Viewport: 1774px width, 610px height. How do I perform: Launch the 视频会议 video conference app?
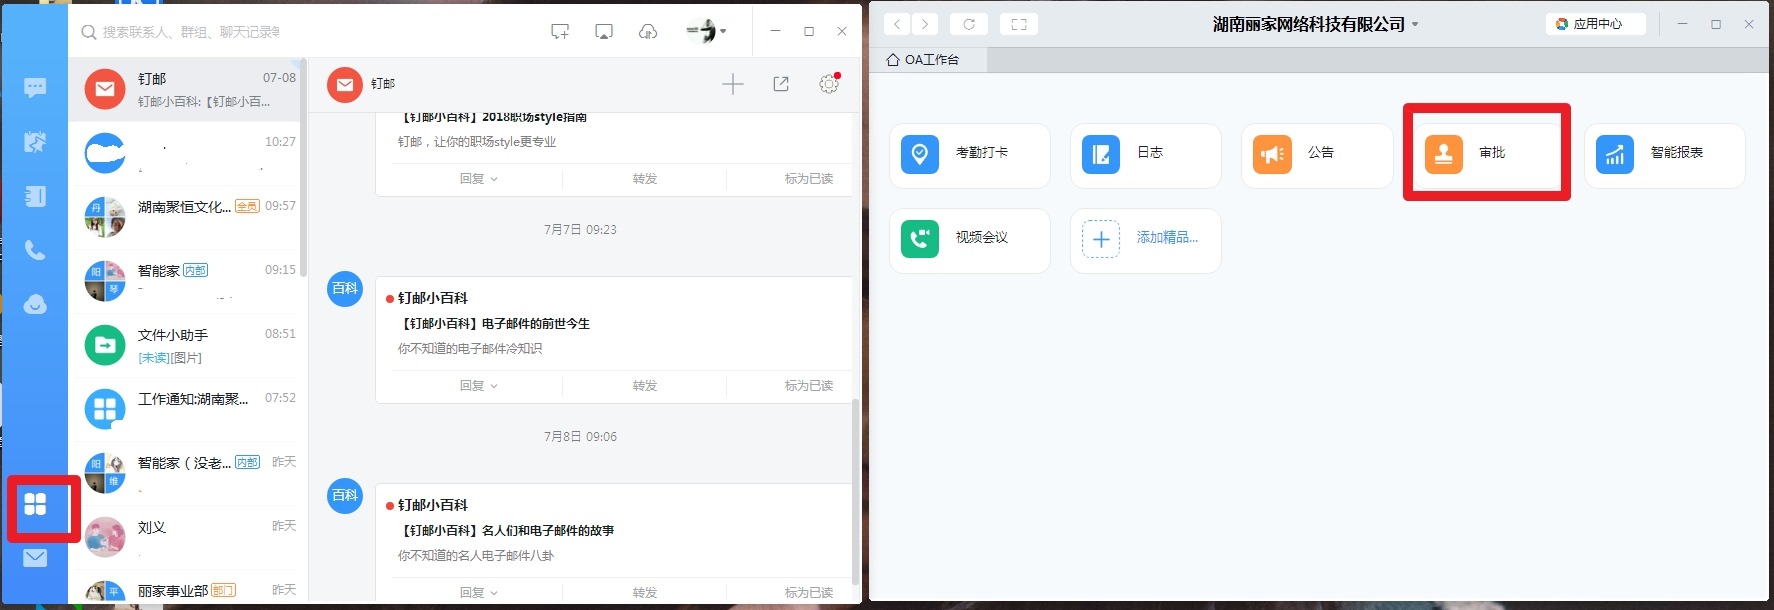pos(968,239)
